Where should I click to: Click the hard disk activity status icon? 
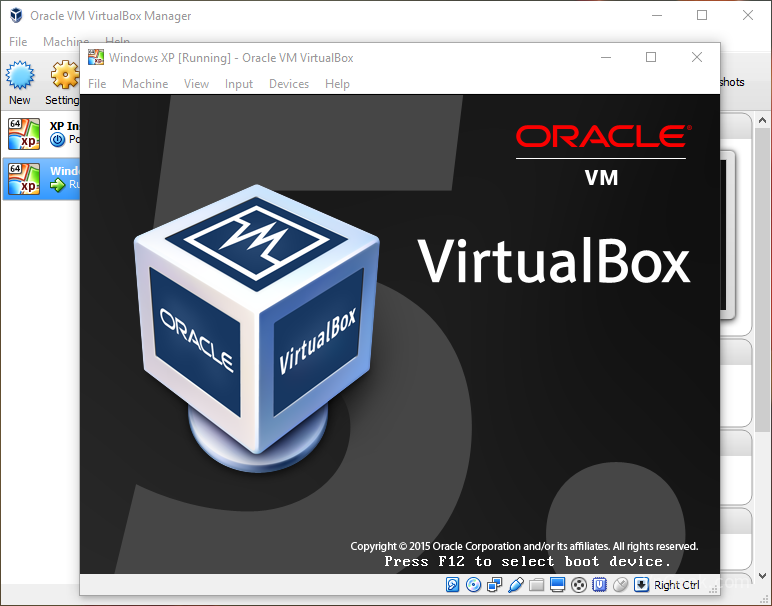452,584
